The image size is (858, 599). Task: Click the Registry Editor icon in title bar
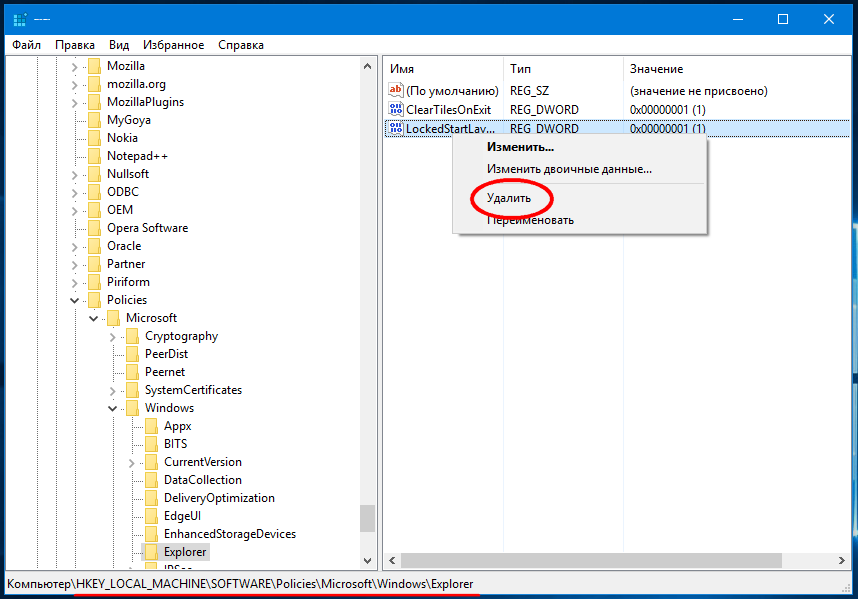coord(19,19)
